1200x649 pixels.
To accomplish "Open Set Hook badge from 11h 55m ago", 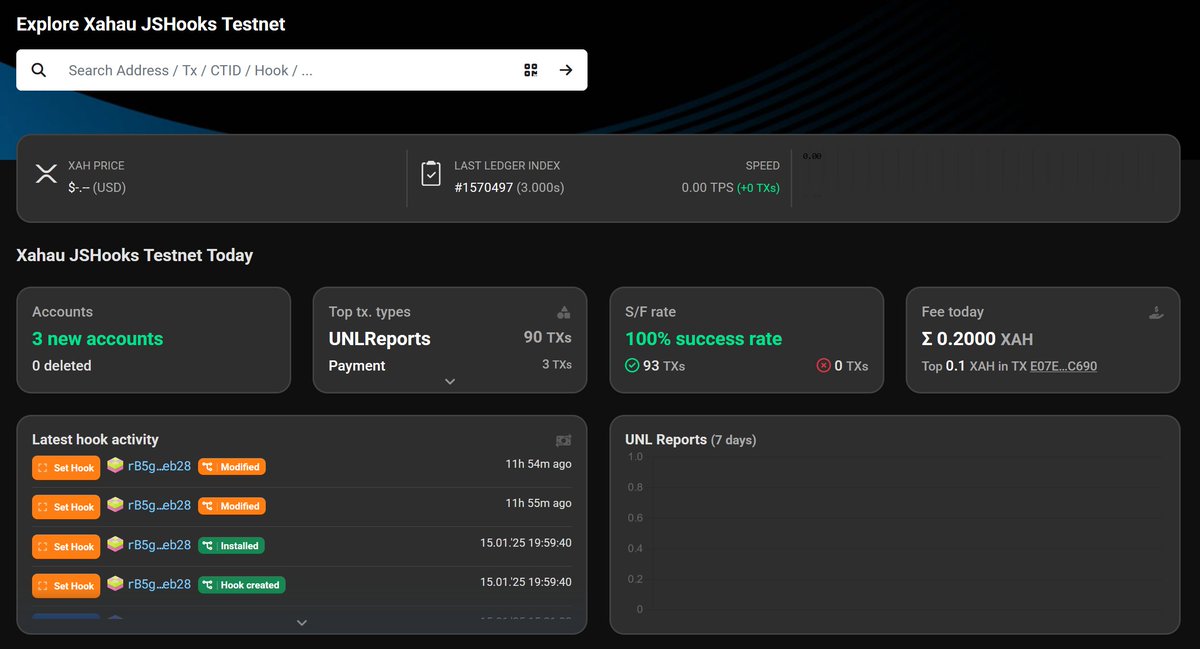I will tap(66, 507).
